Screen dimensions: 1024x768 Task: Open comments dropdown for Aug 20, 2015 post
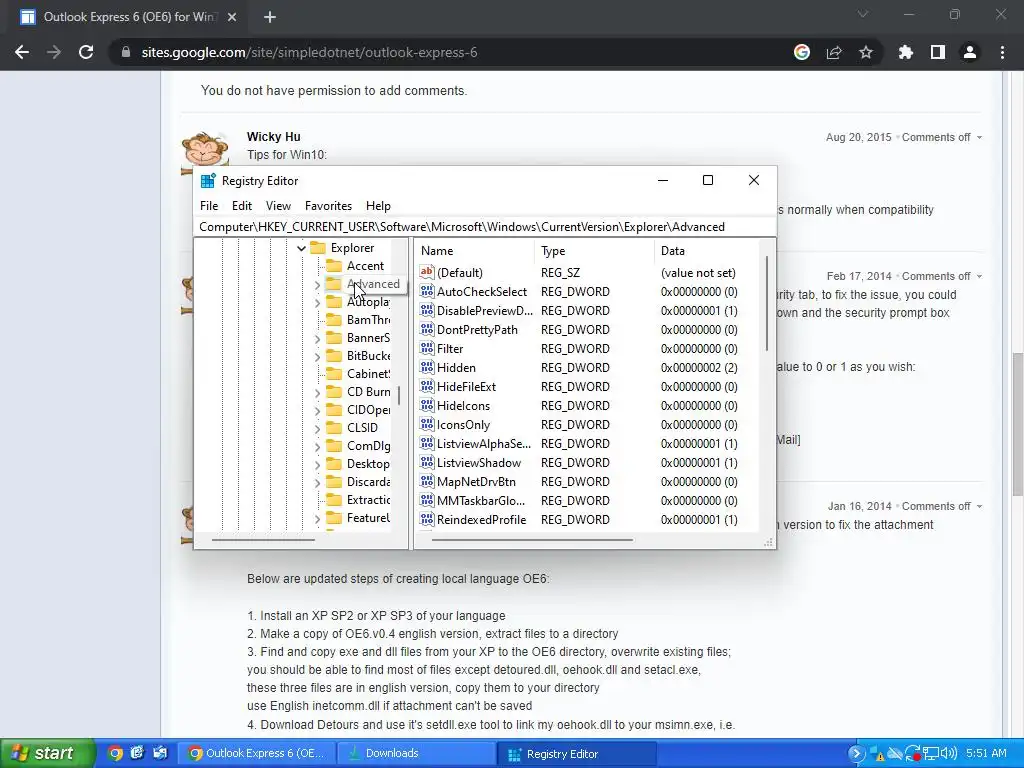(x=979, y=137)
